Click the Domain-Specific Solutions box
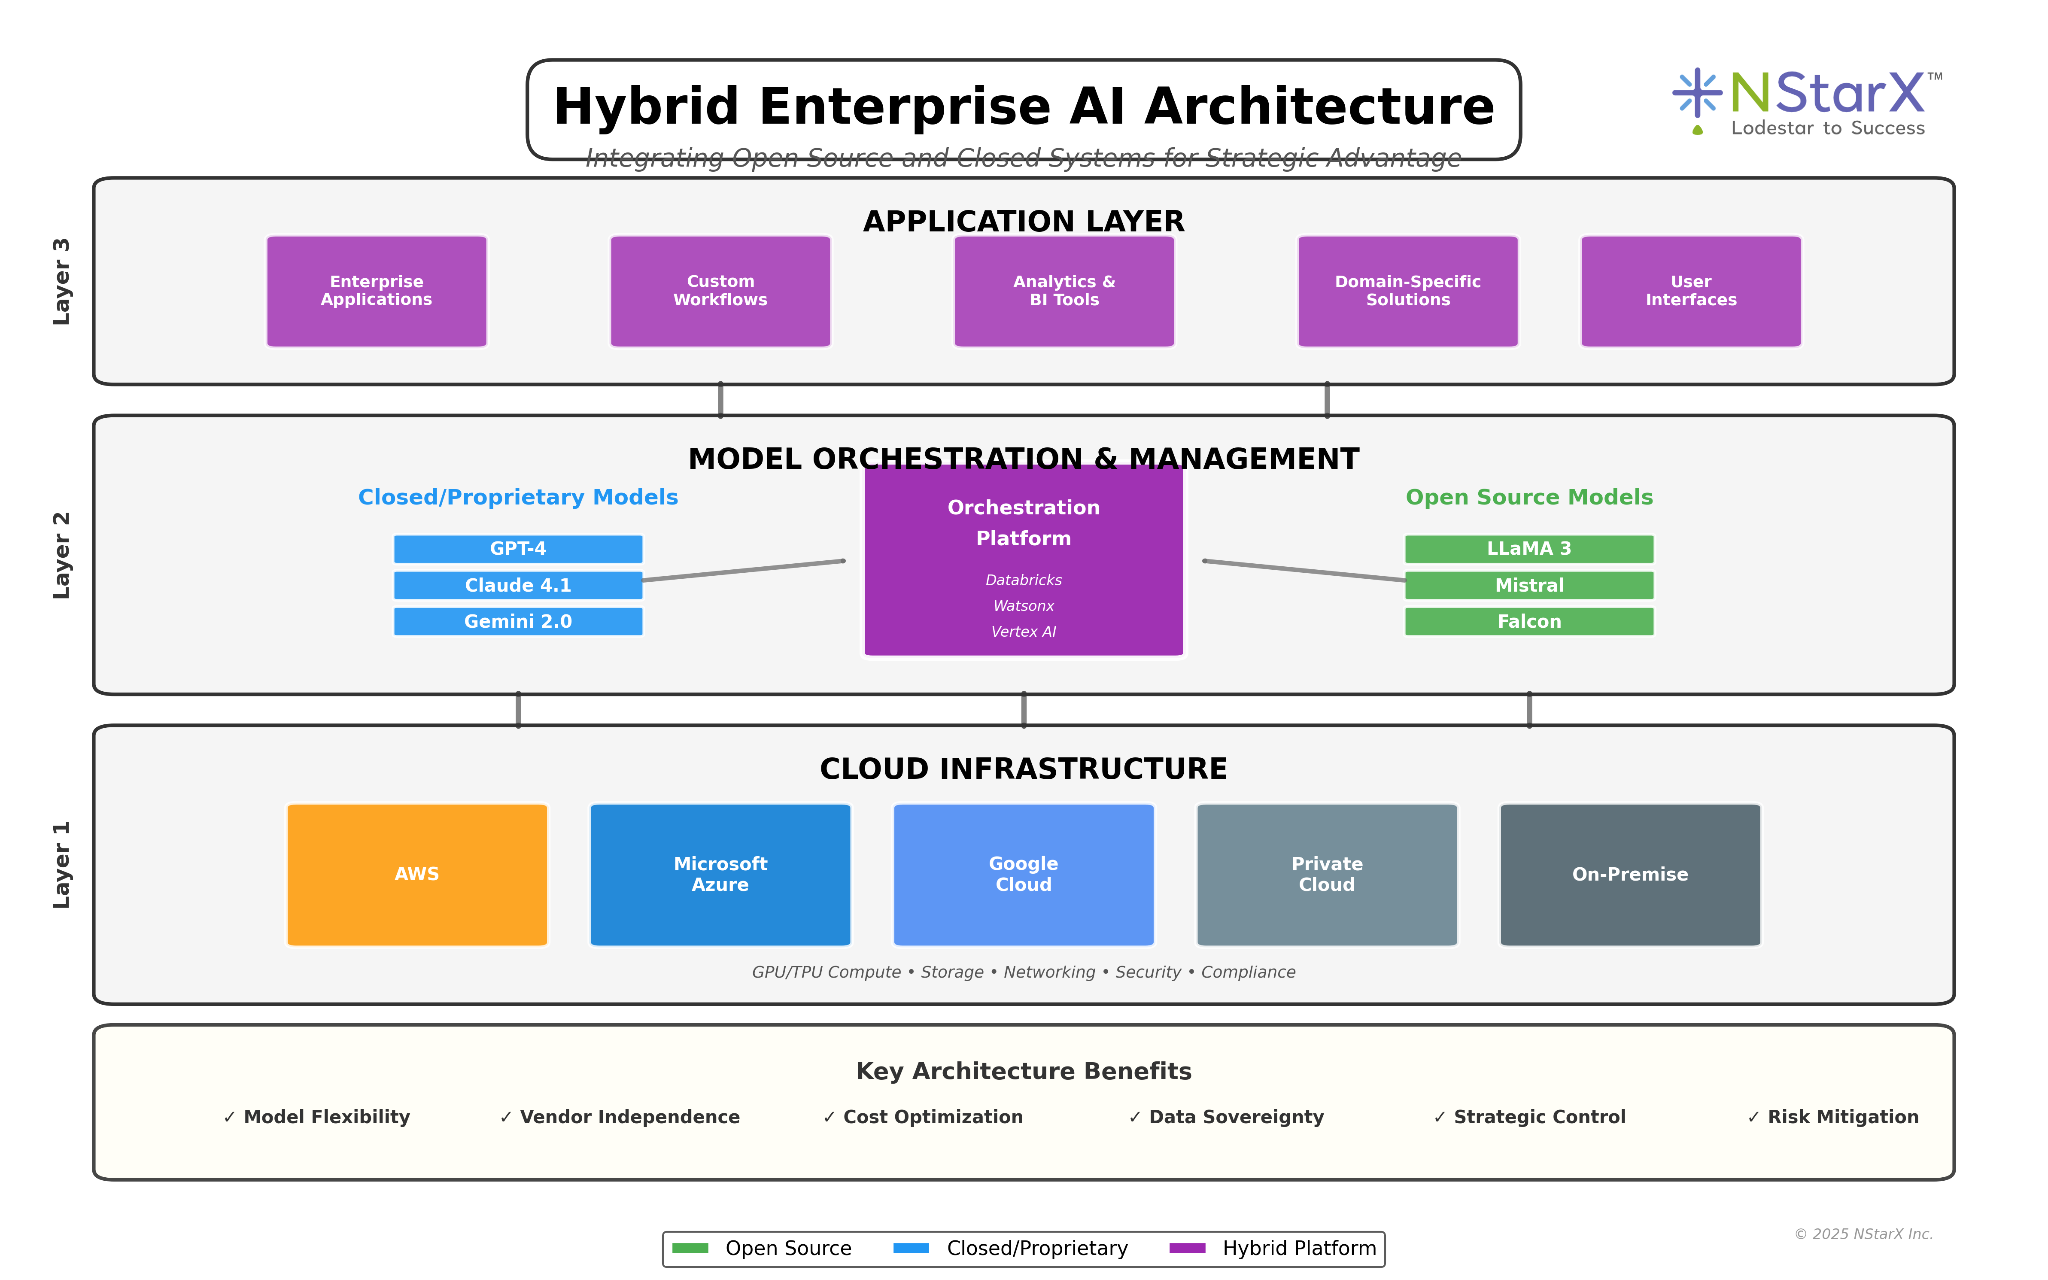2048x1280 pixels. (x=1407, y=291)
